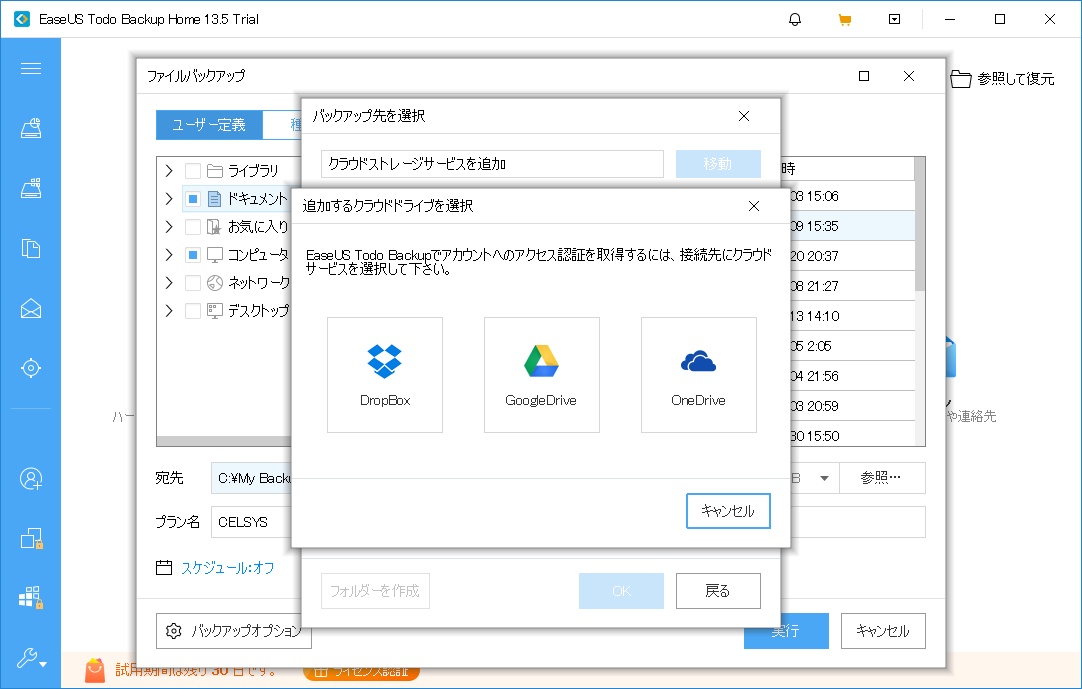Open the locked clone sidebar icon
The width and height of the screenshot is (1082, 689).
point(31,538)
